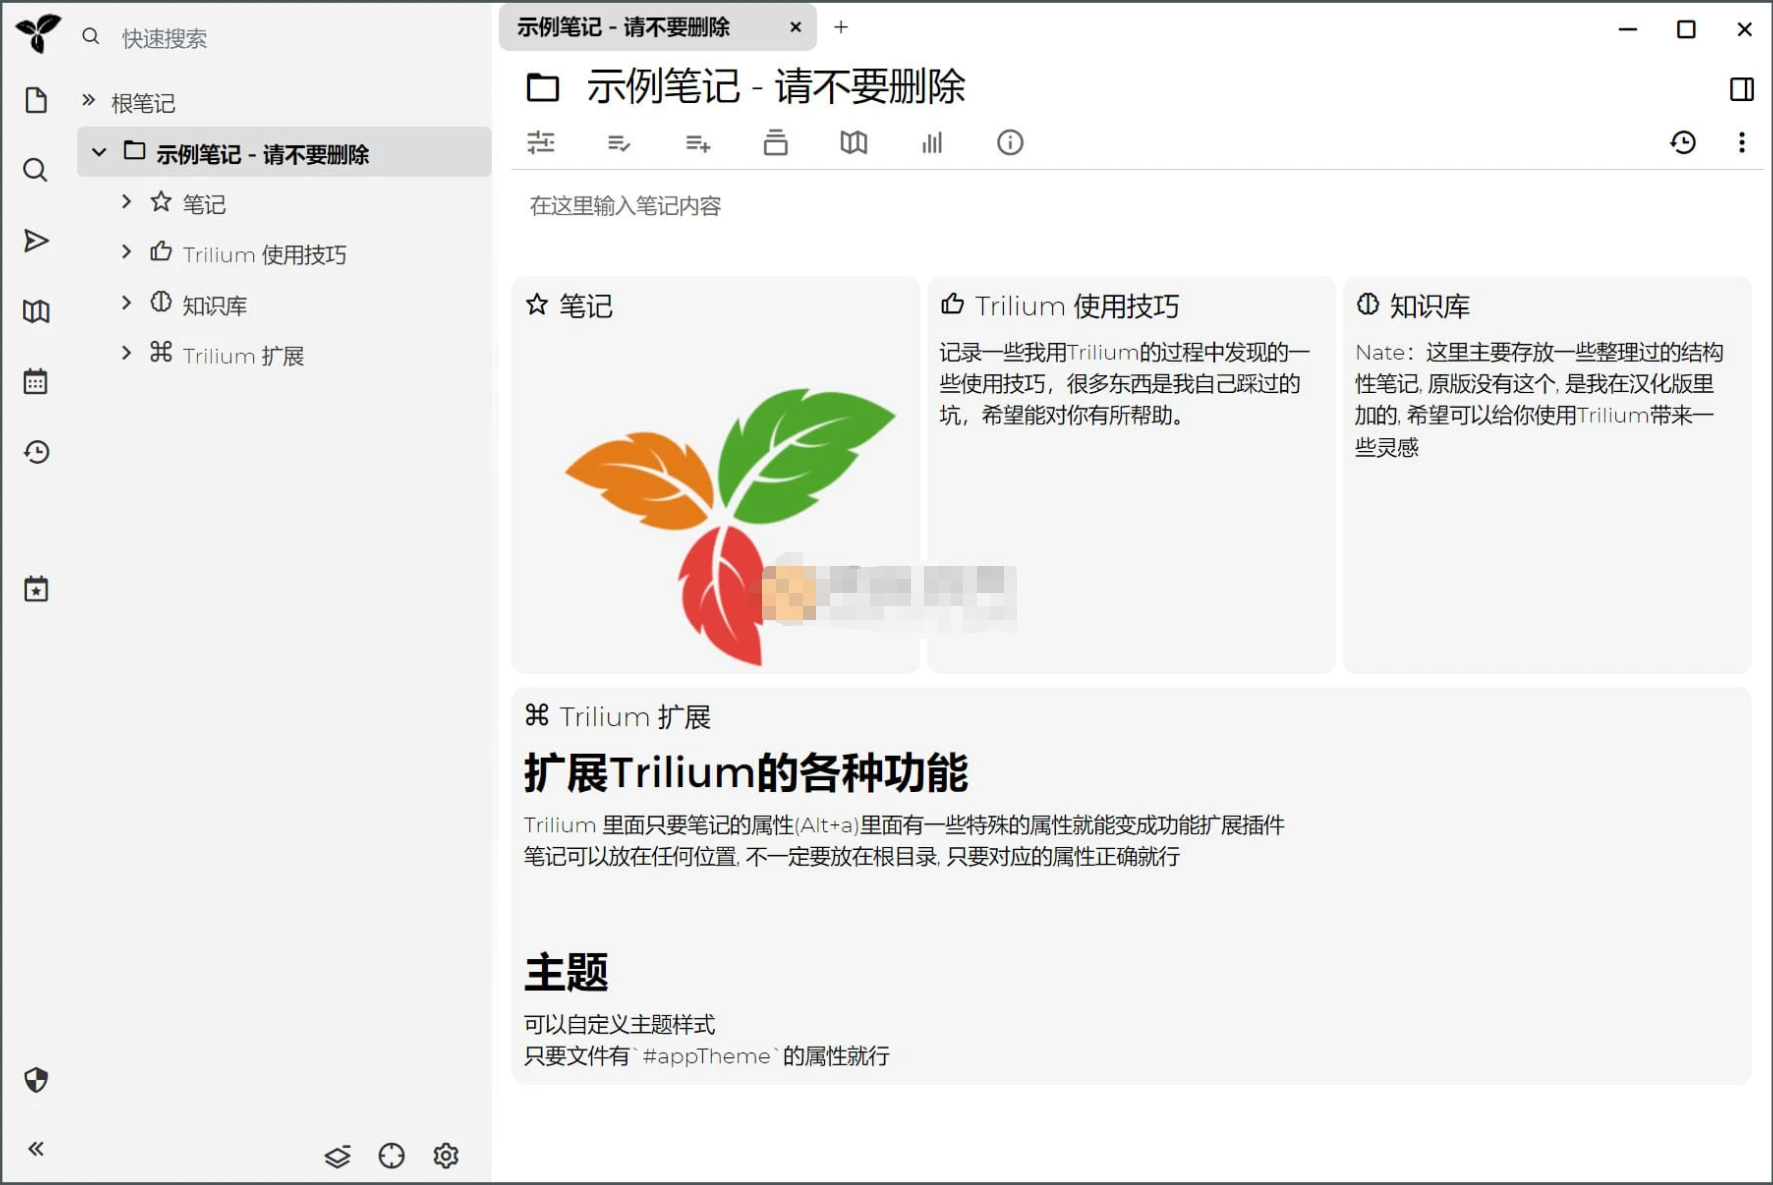Image resolution: width=1773 pixels, height=1185 pixels.
Task: Expand the 知识库 tree node
Action: (126, 303)
